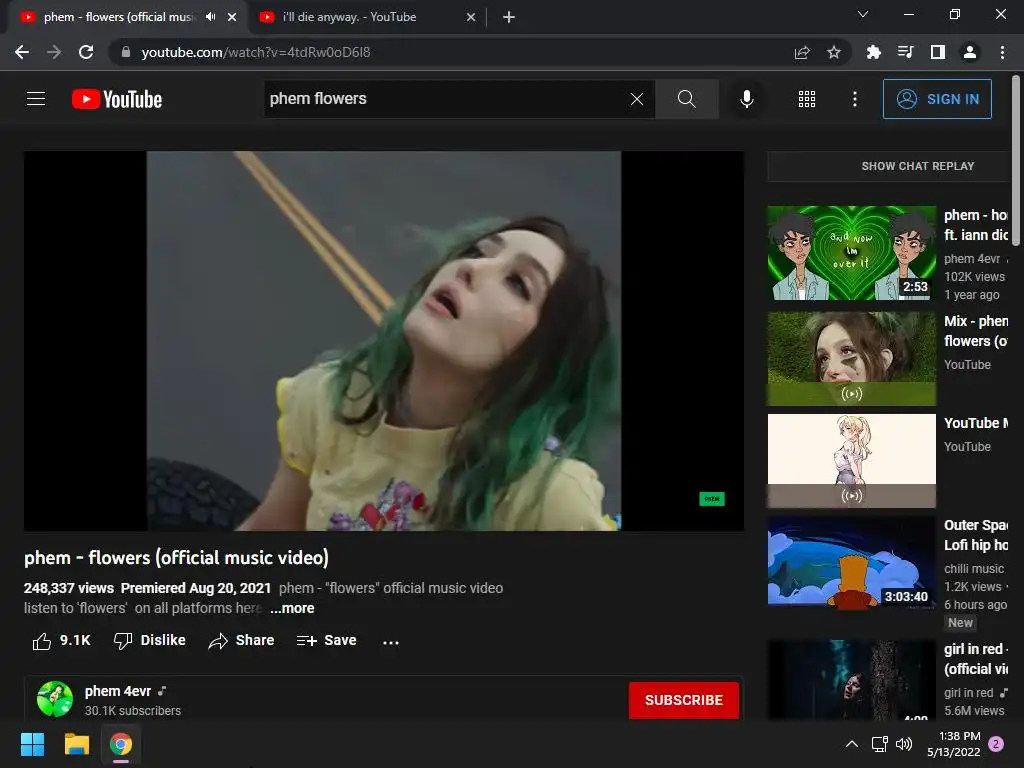This screenshot has height=768, width=1024.
Task: Go to the YouTube home logo
Action: click(x=117, y=99)
